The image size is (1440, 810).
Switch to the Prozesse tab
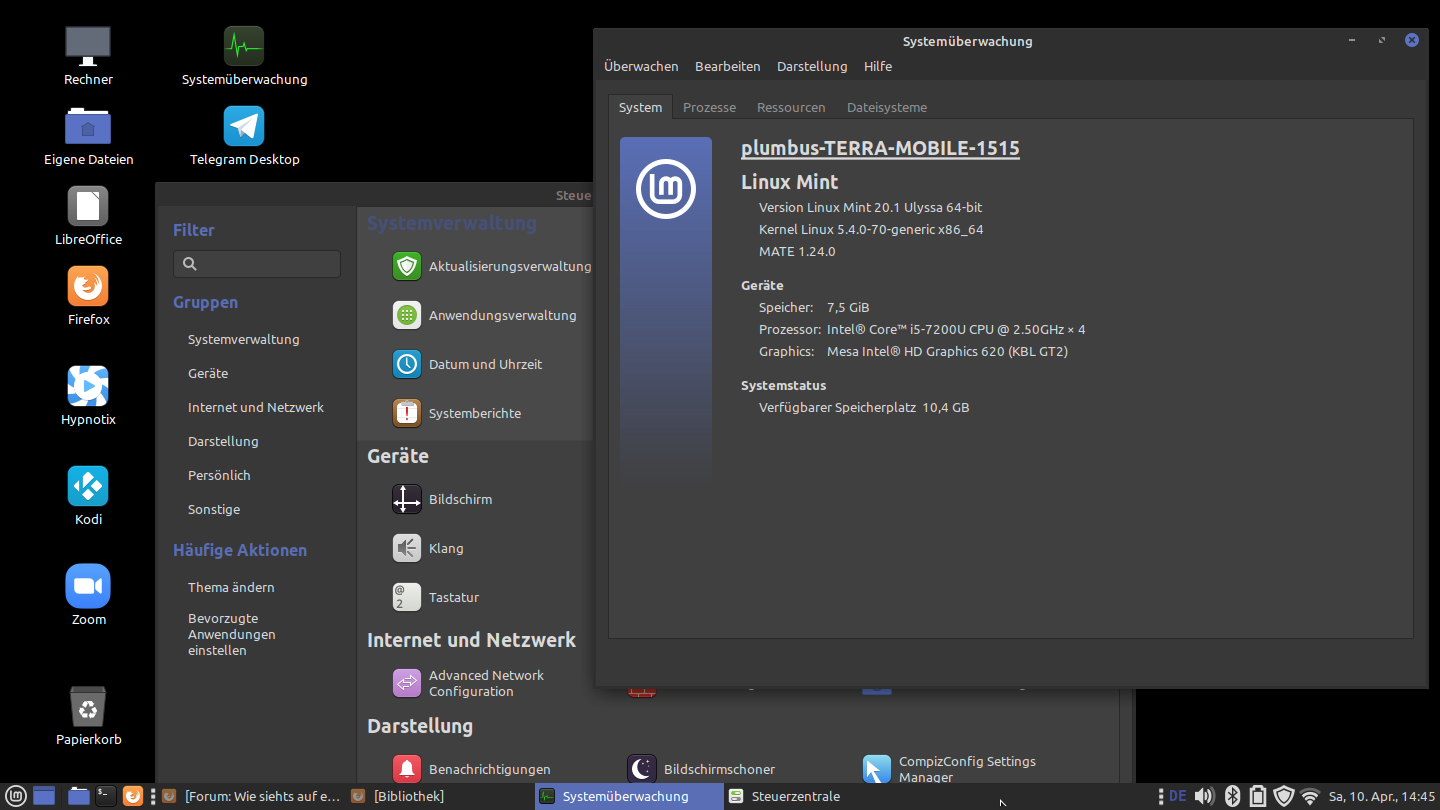point(709,107)
